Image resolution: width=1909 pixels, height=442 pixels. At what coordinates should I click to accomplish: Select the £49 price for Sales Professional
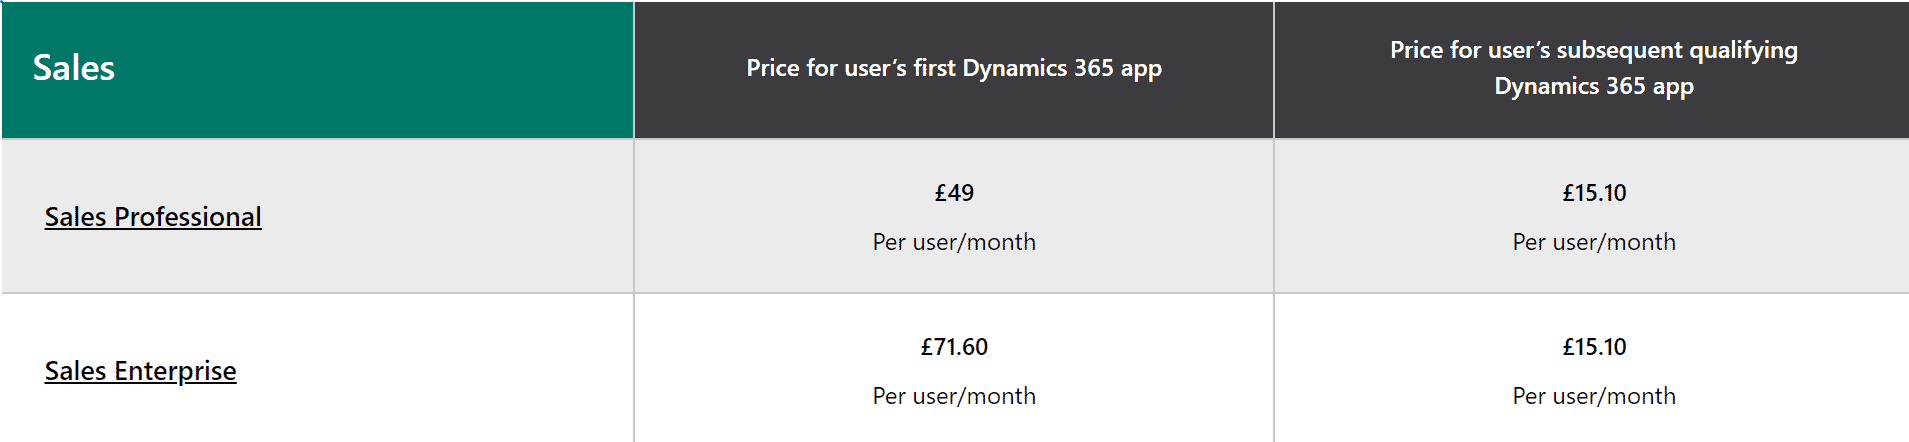coord(954,193)
